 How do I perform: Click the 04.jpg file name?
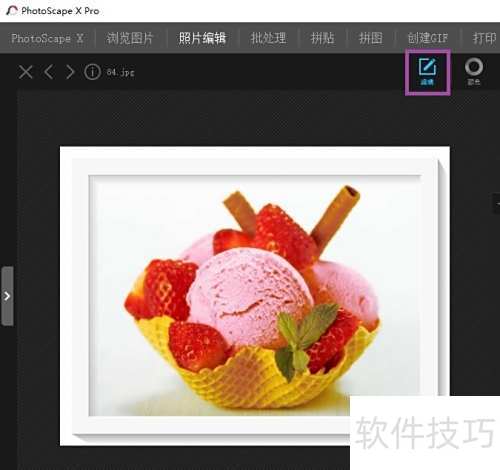pyautogui.click(x=120, y=72)
